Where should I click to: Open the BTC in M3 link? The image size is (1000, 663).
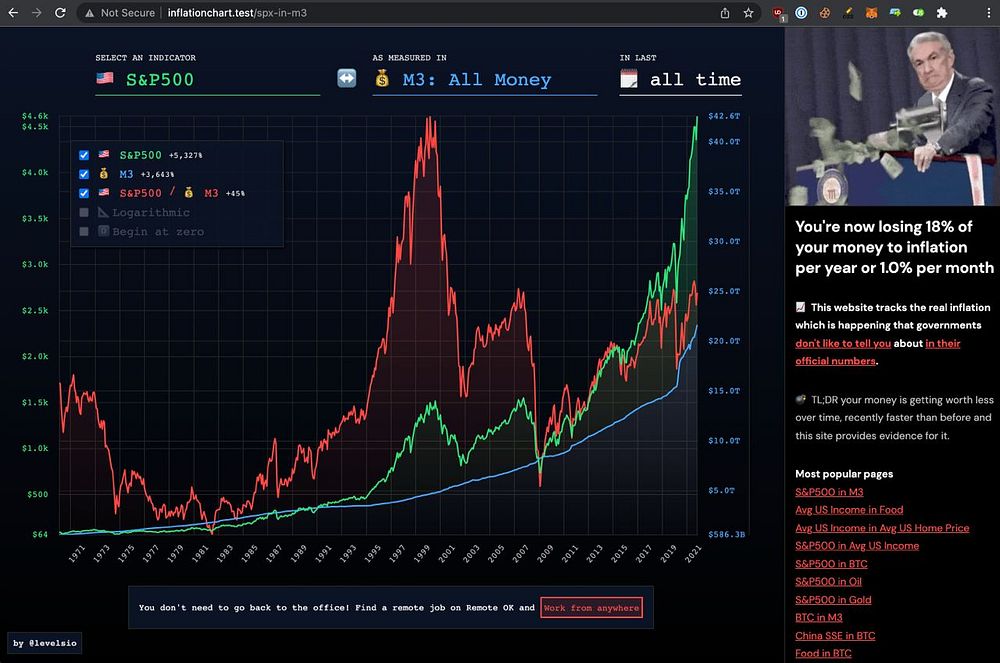click(819, 617)
